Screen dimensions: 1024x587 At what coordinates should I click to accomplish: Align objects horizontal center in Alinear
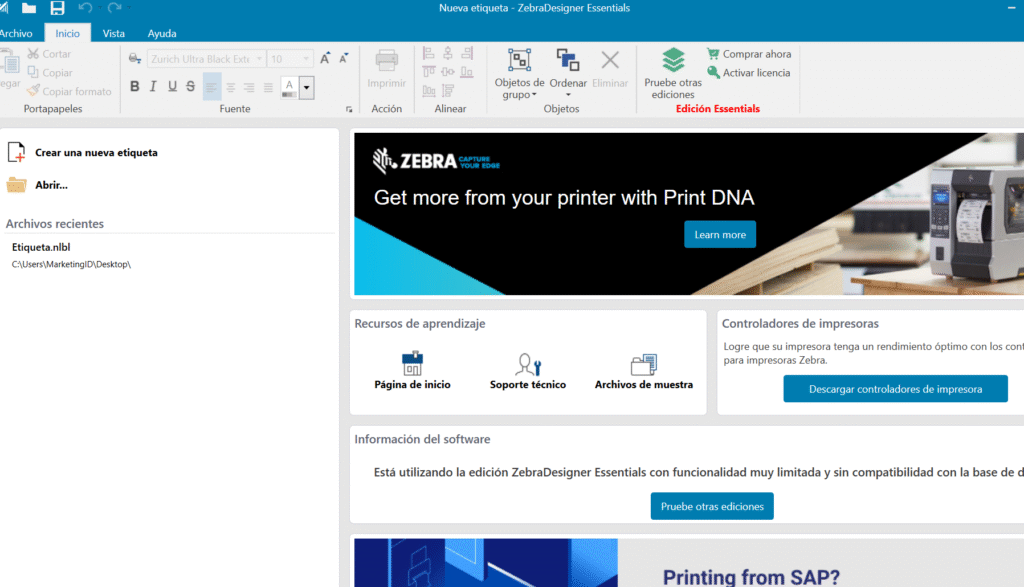tap(448, 54)
